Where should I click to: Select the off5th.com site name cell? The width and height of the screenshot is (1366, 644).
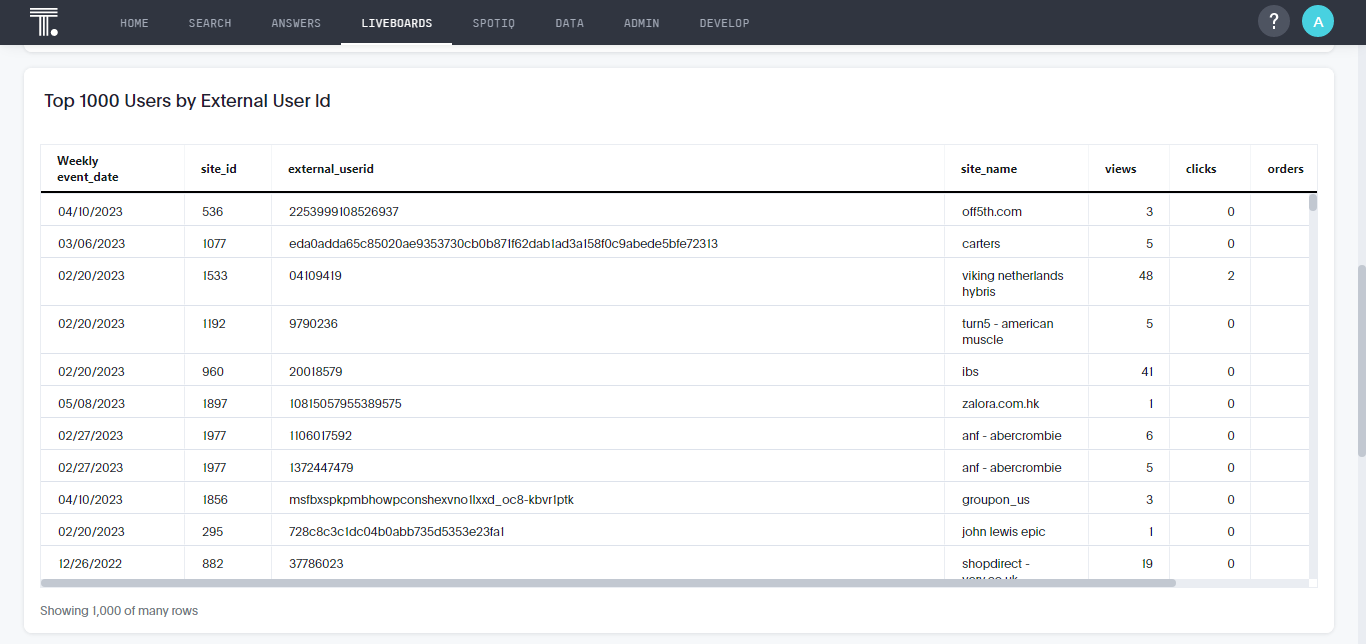click(x=991, y=212)
